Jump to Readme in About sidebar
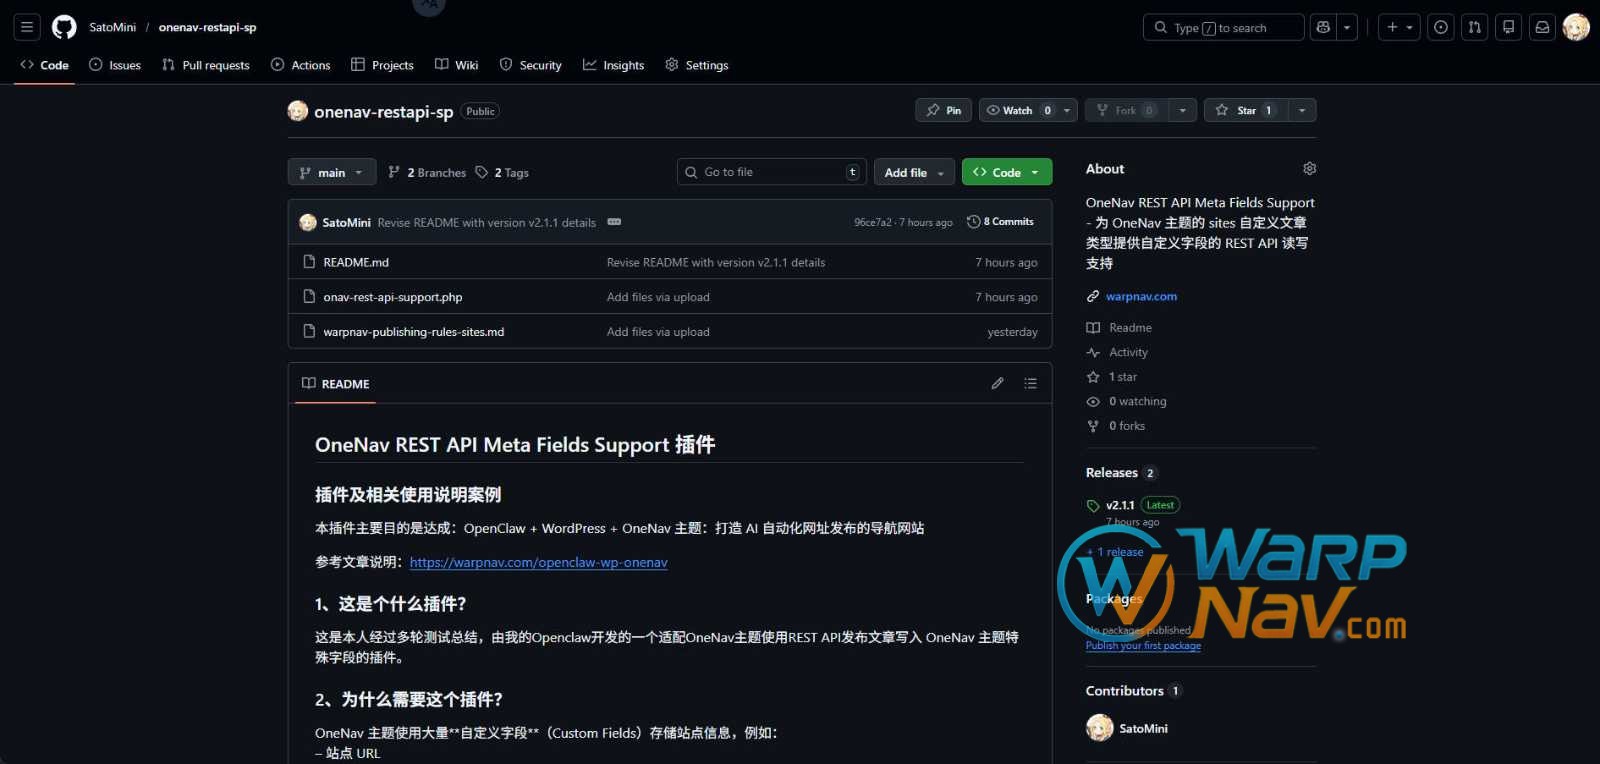Viewport: 1600px width, 764px height. [x=1119, y=327]
